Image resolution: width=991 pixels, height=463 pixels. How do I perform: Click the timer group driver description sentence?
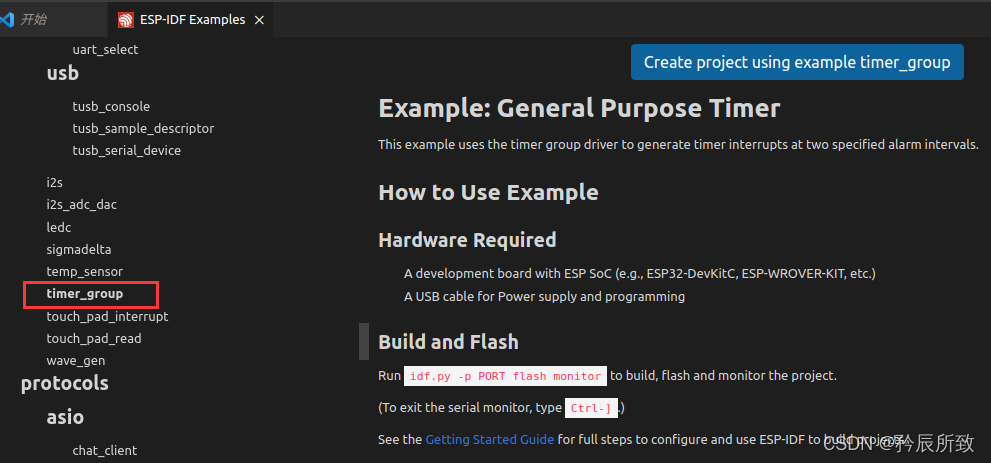(678, 145)
